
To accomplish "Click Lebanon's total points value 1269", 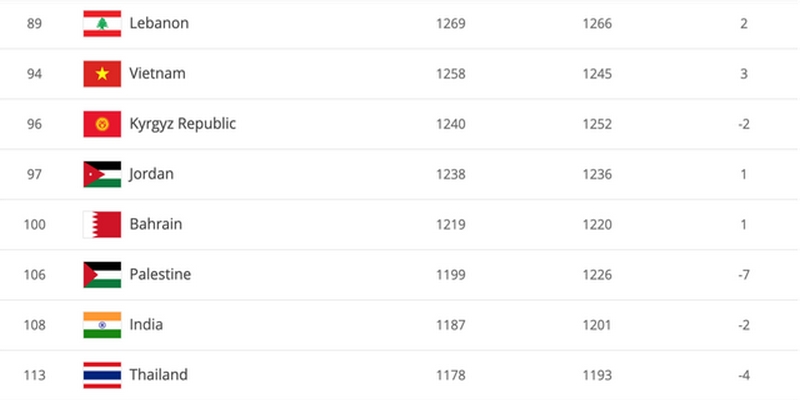I will point(451,23).
